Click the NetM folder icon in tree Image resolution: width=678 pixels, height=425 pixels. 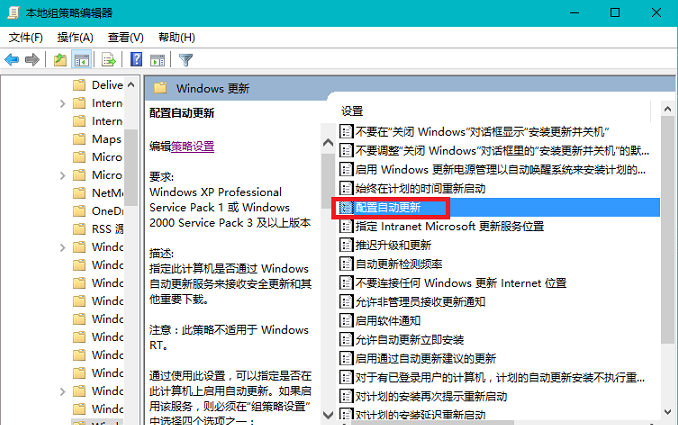[x=79, y=193]
